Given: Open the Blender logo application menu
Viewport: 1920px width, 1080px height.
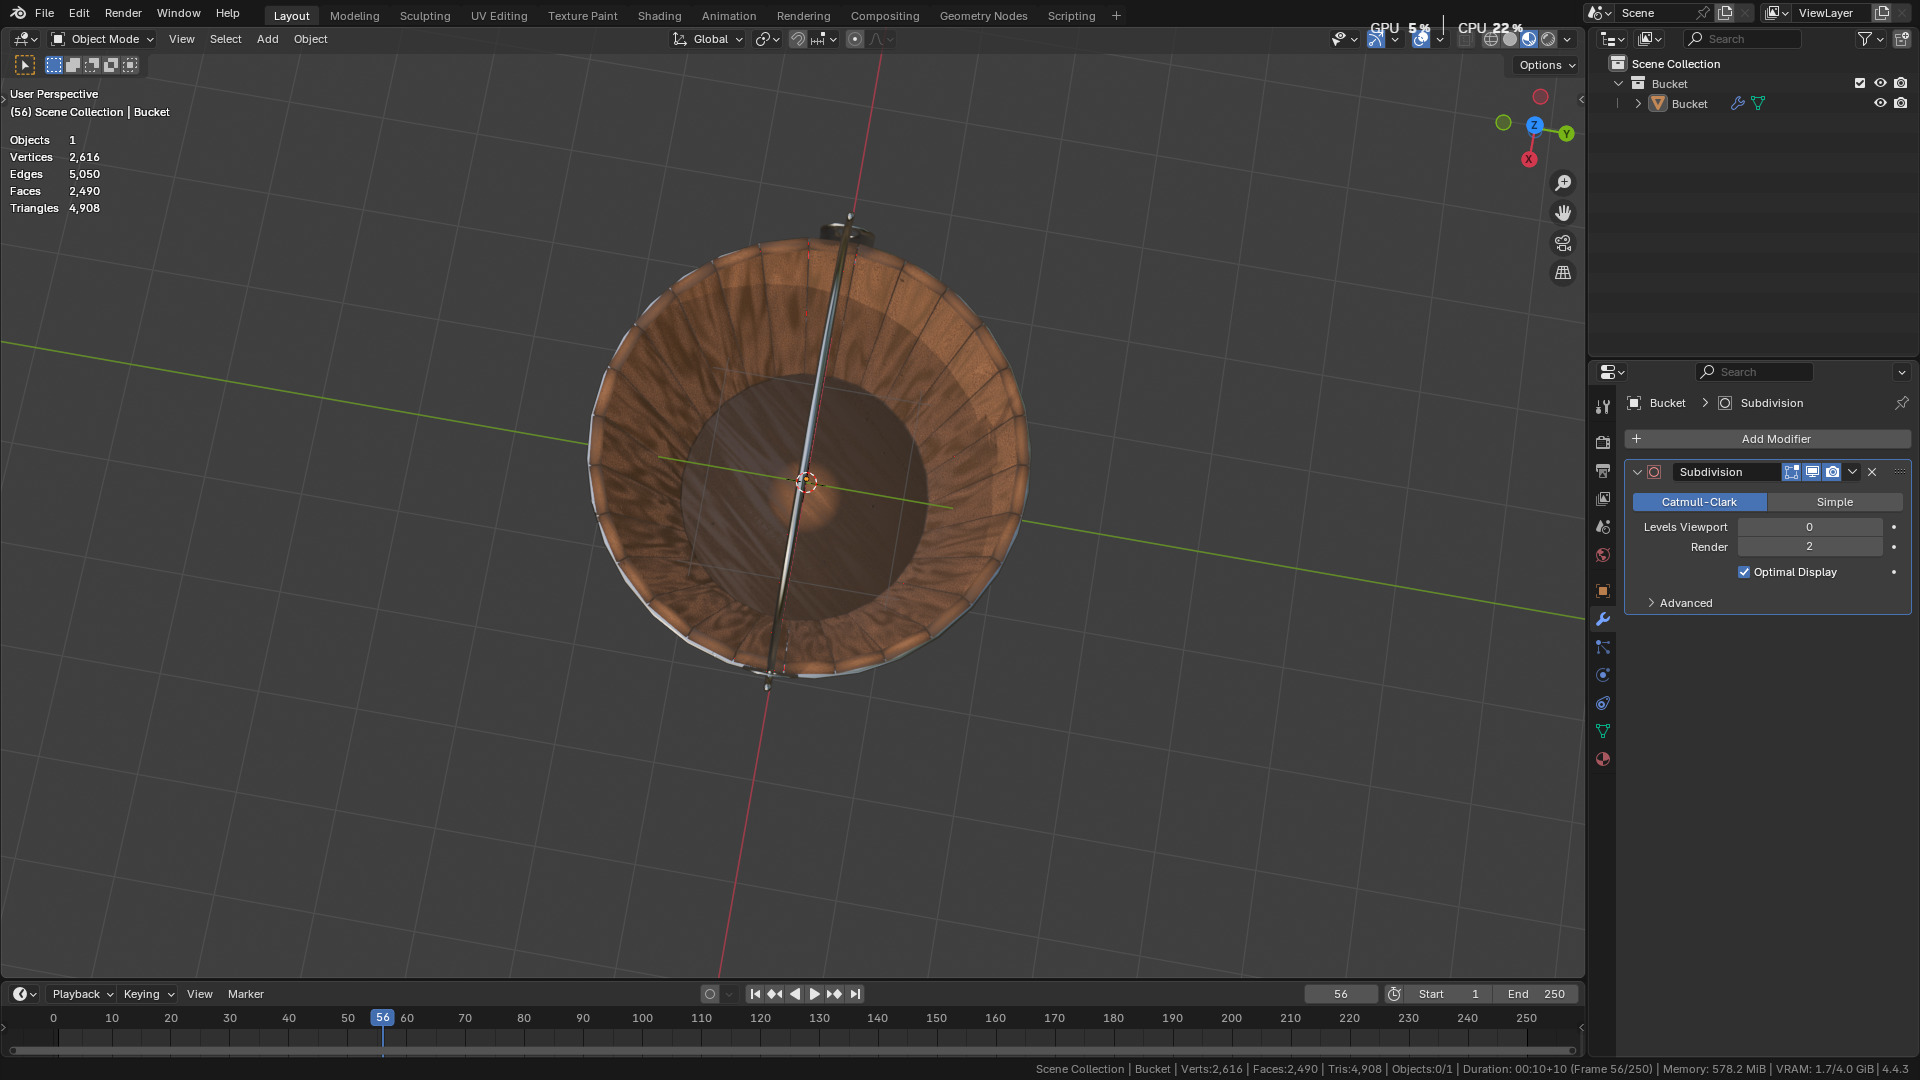Looking at the screenshot, I should (18, 13).
